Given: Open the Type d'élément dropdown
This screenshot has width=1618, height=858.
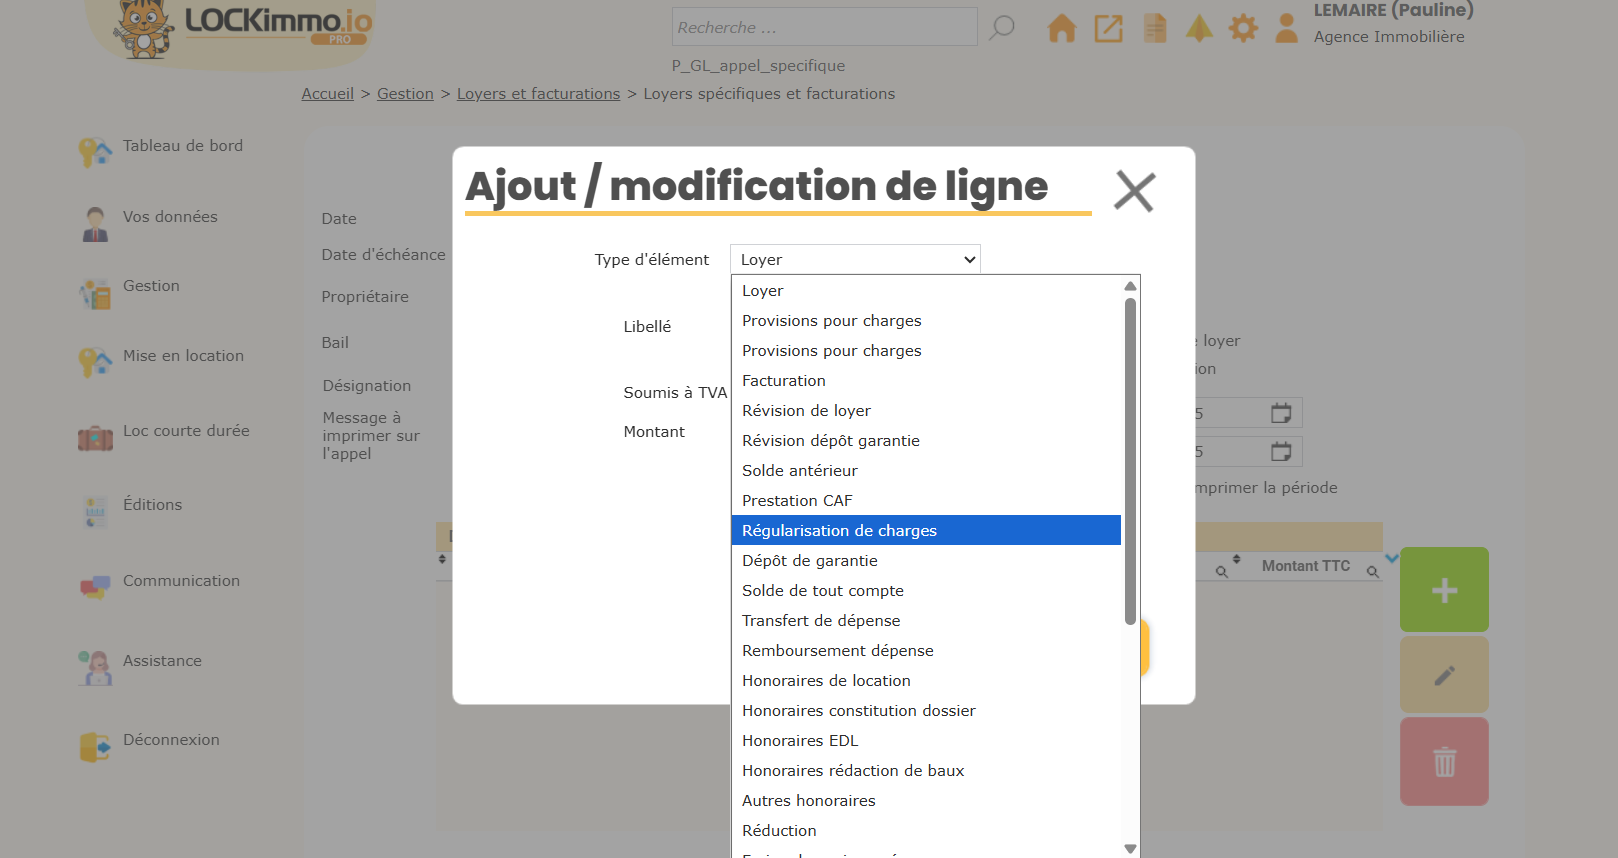Looking at the screenshot, I should click(855, 260).
